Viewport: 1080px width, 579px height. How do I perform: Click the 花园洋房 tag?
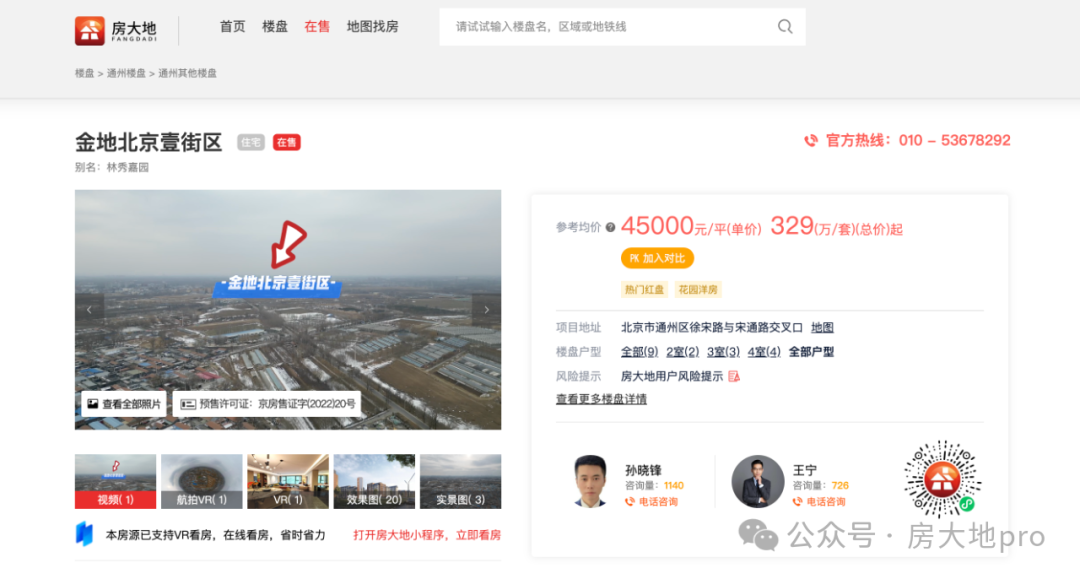pyautogui.click(x=698, y=289)
